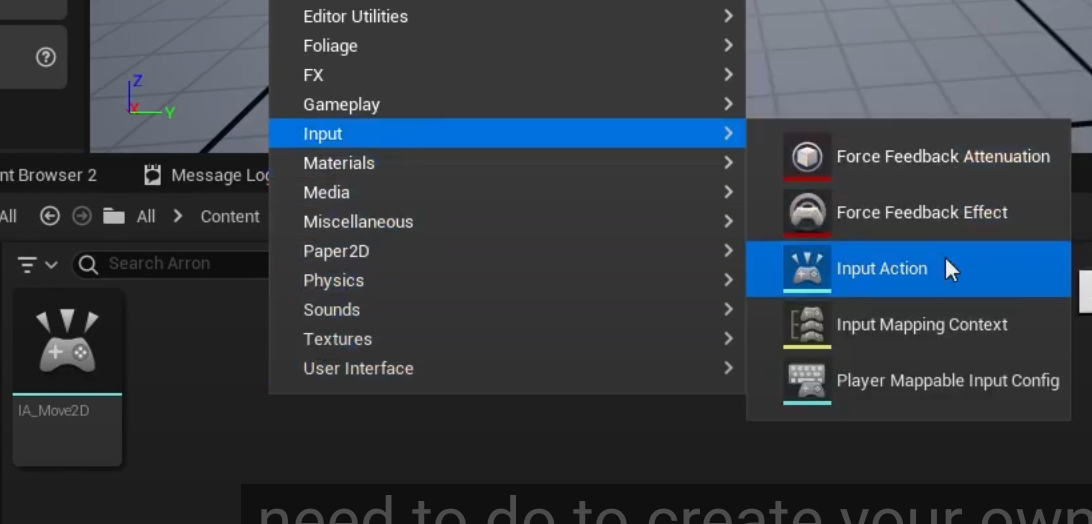This screenshot has height=524, width=1092.
Task: Open the User Interface submenu
Action: [507, 369]
